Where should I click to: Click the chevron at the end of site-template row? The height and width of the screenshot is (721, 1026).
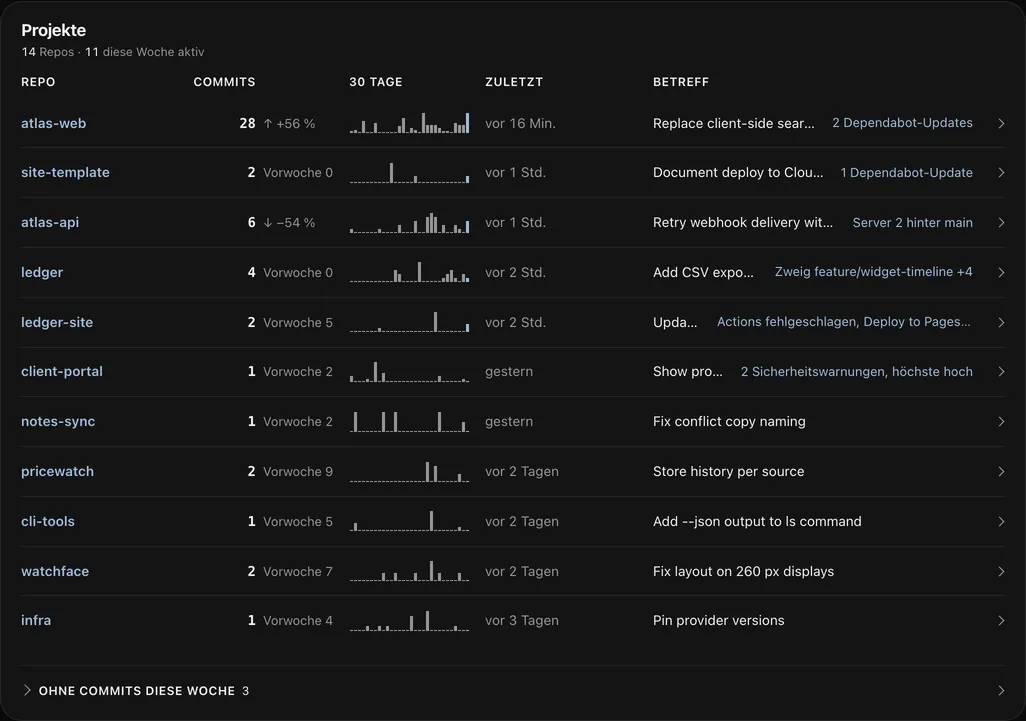point(1001,173)
